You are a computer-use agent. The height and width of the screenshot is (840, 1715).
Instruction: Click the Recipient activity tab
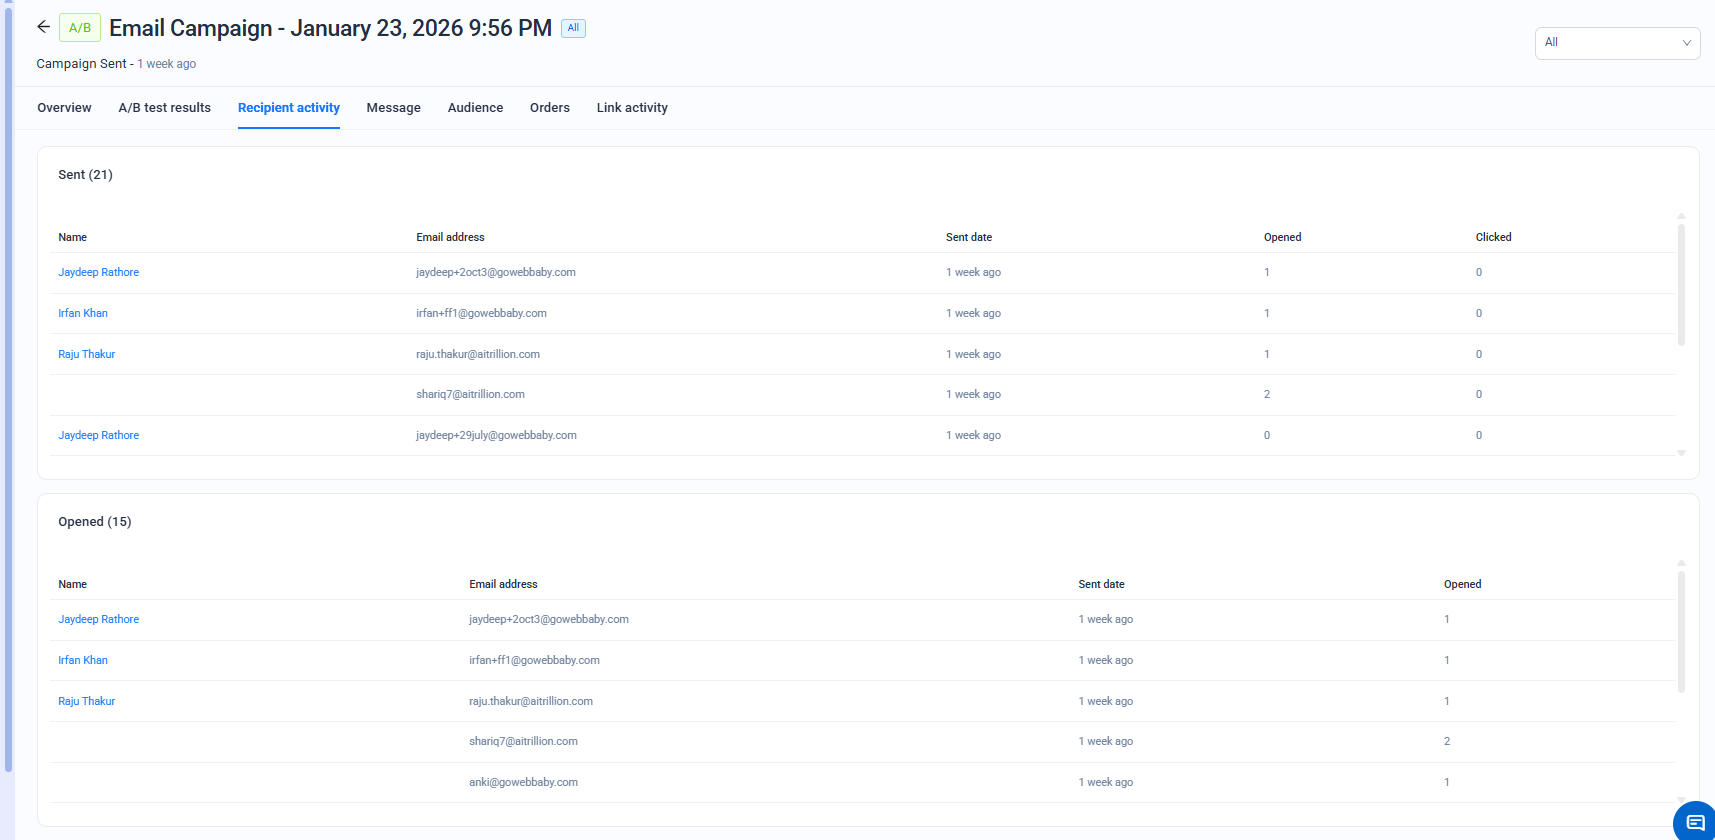288,108
